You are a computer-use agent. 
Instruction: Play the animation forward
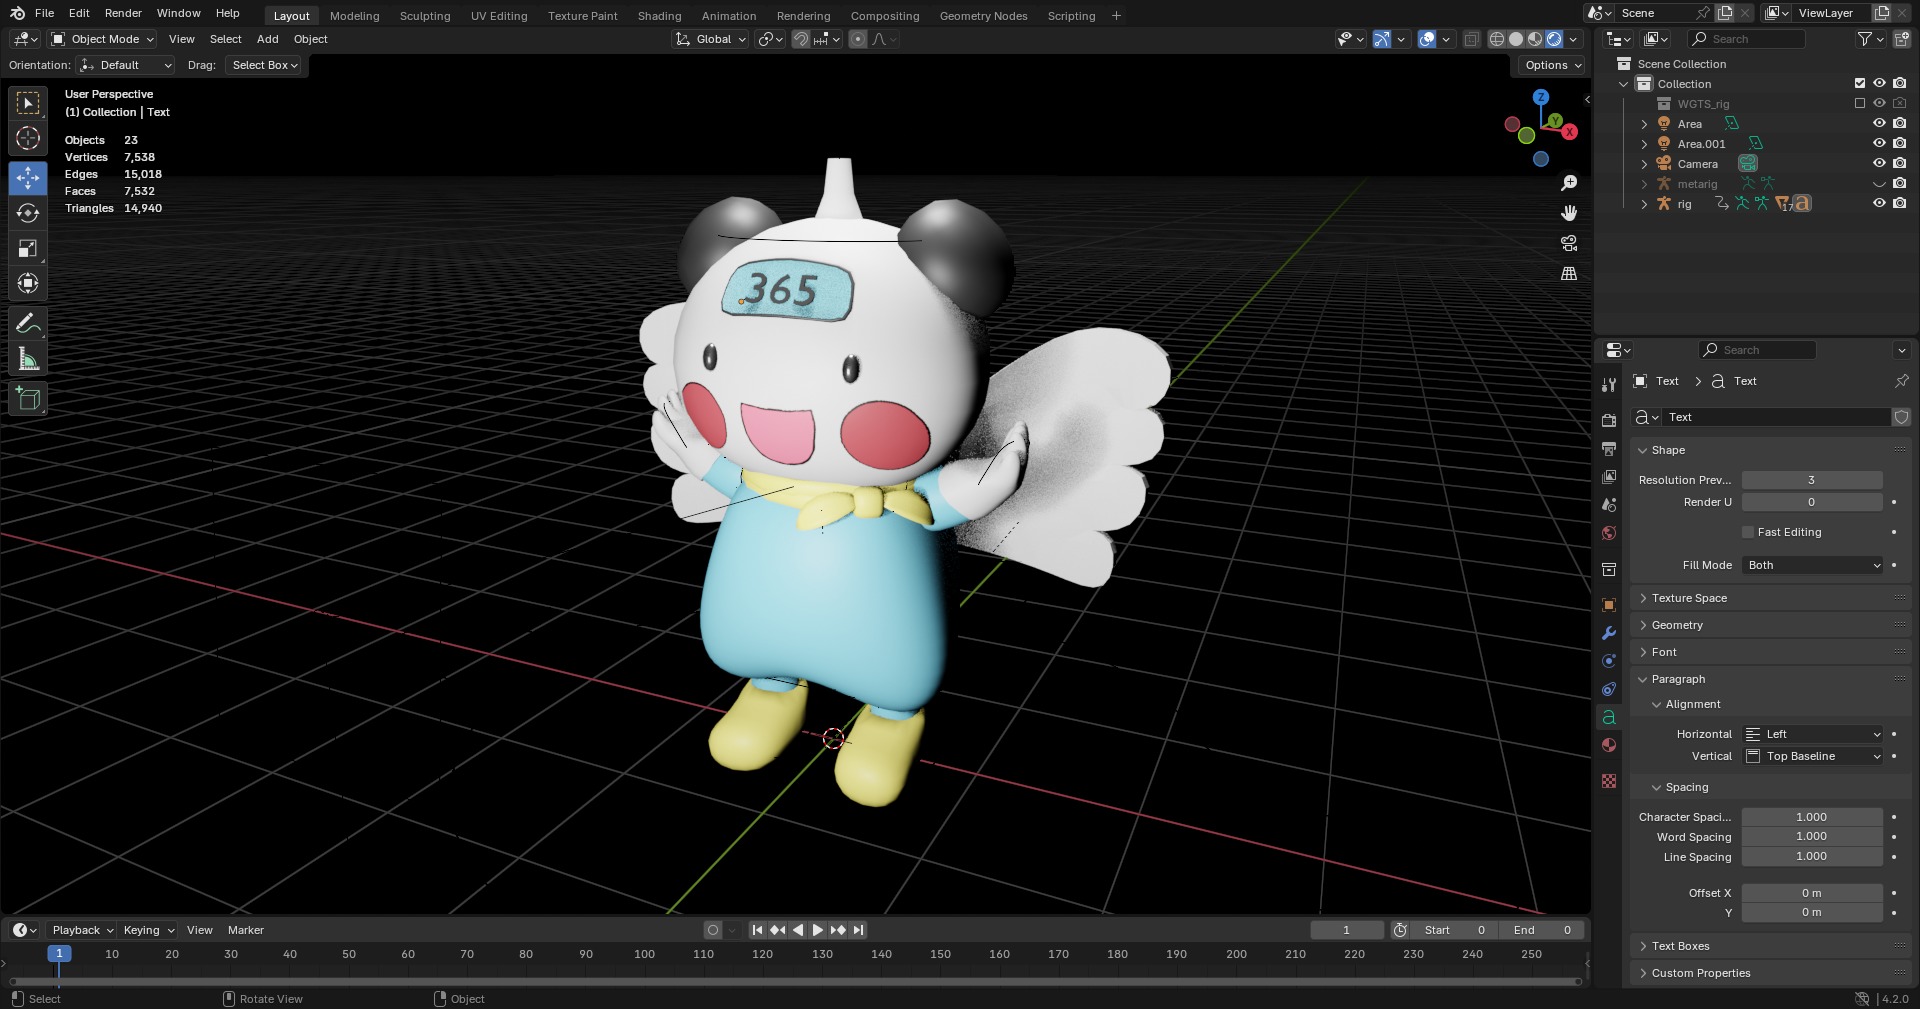817,930
